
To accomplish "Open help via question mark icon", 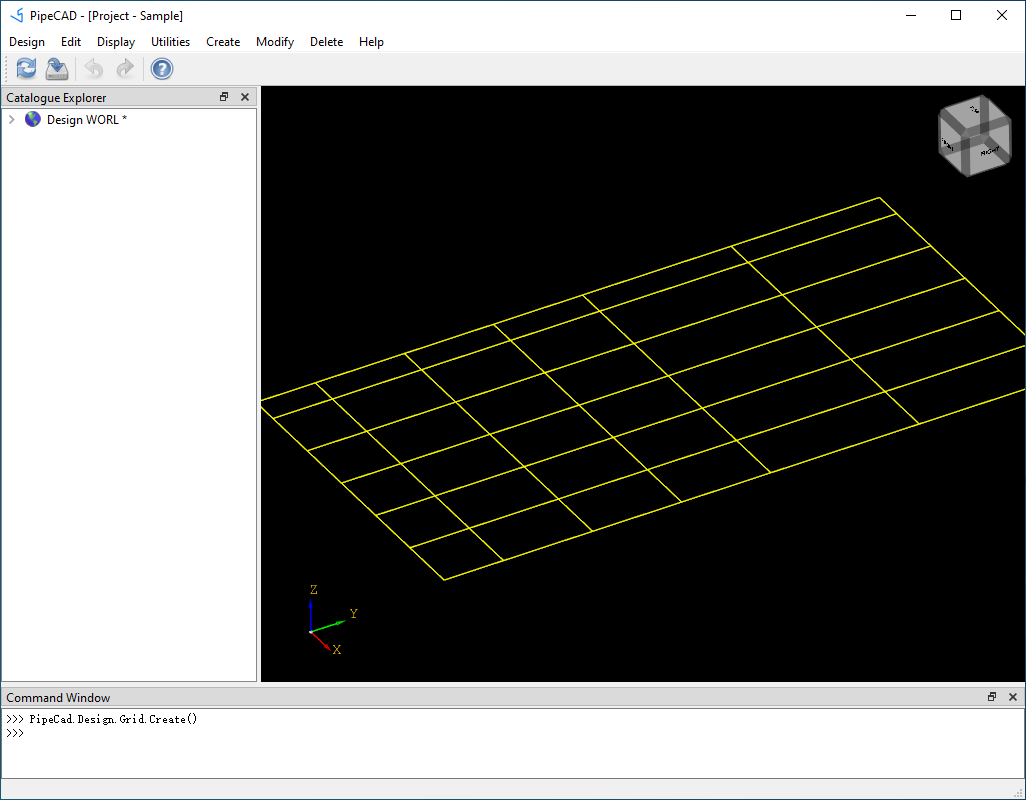I will [x=162, y=69].
